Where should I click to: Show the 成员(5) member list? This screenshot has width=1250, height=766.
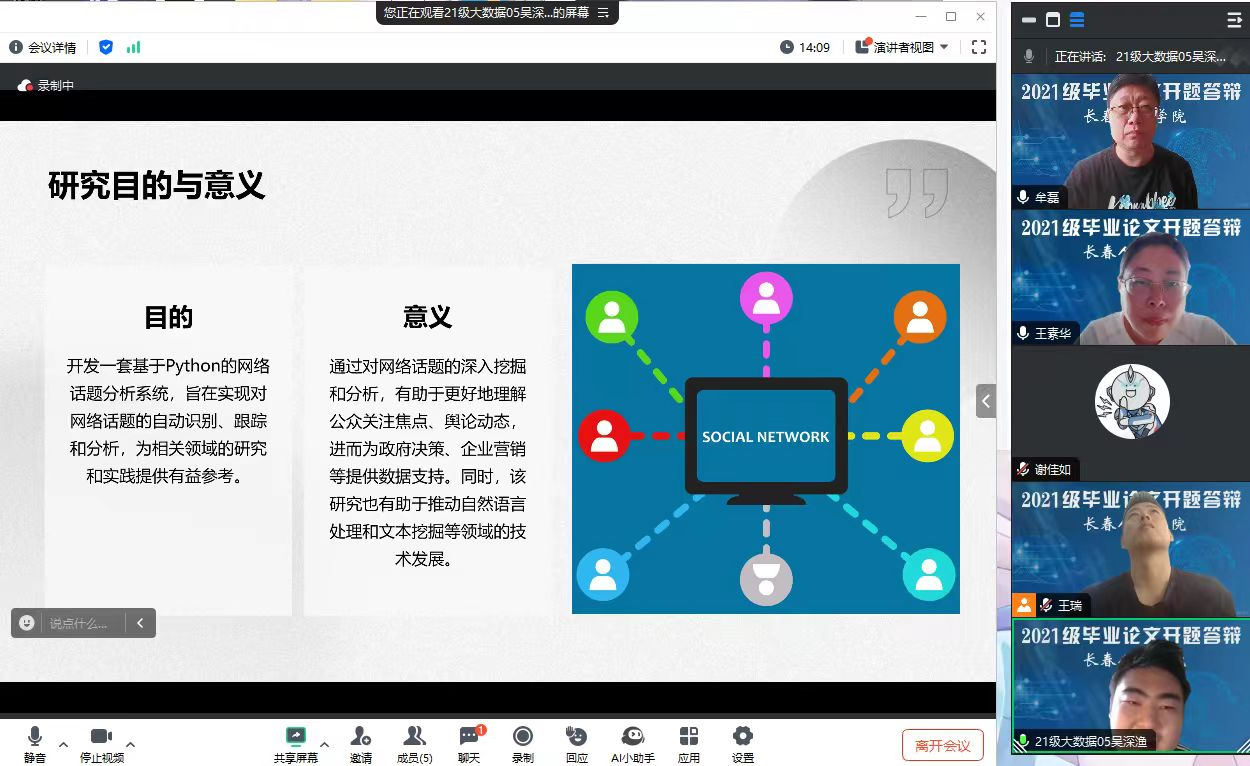pyautogui.click(x=415, y=745)
